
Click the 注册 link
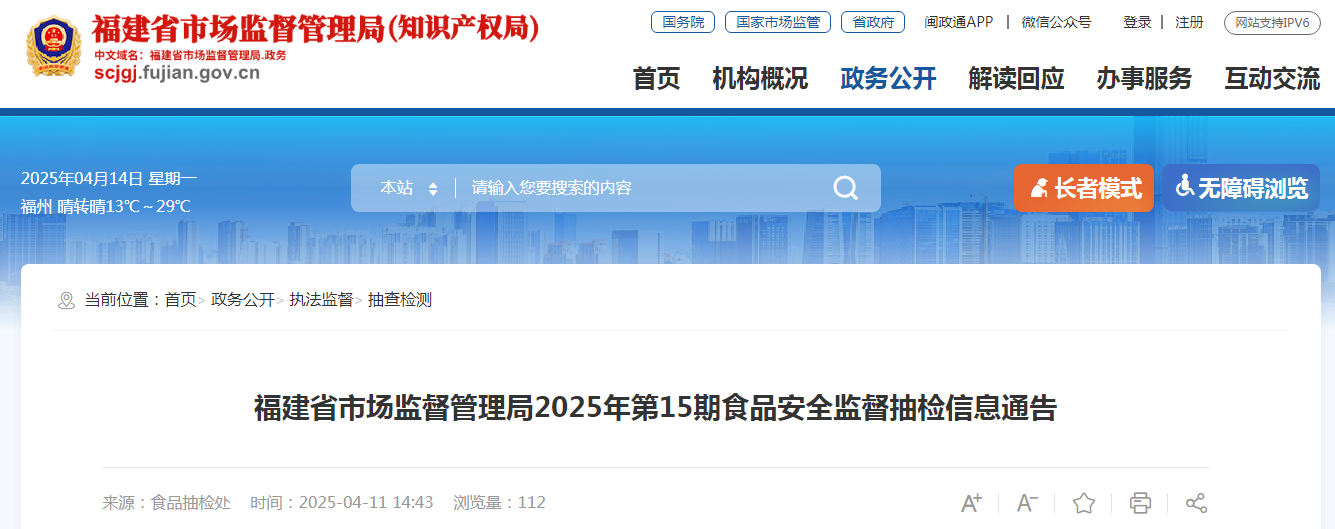[x=1189, y=22]
